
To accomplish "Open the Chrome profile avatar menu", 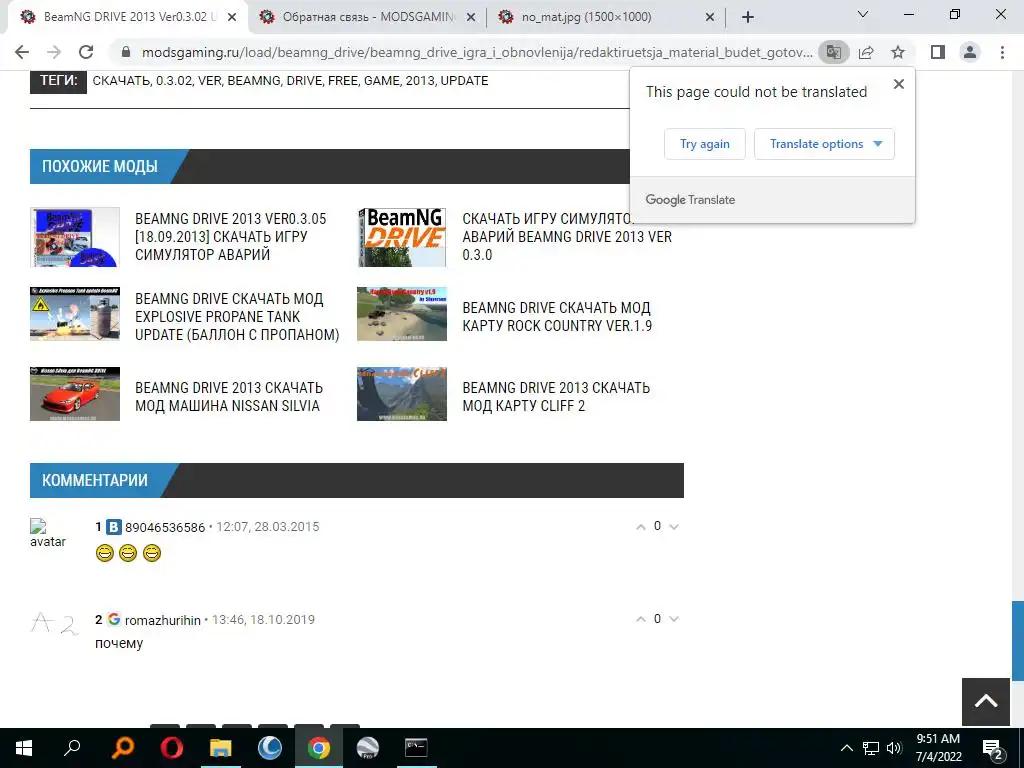I will pos(970,52).
